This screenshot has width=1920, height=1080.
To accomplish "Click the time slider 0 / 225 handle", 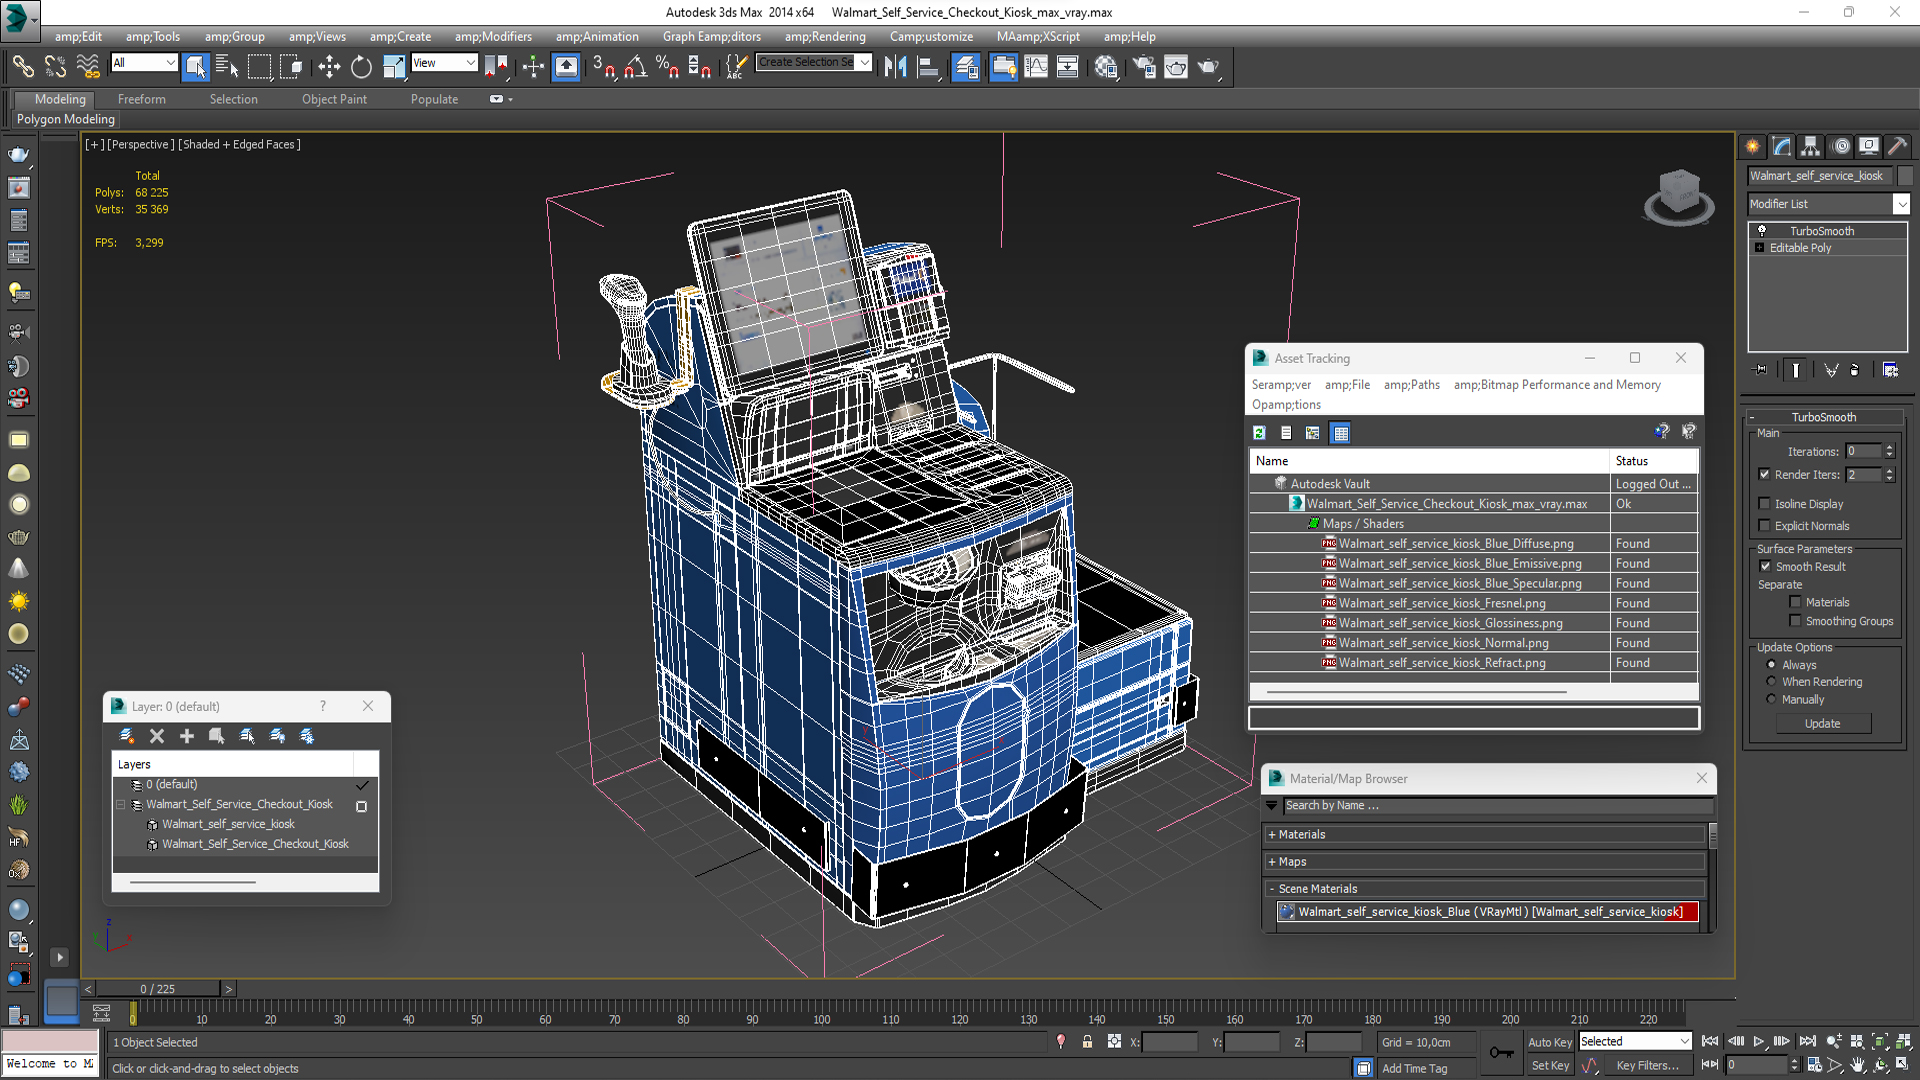I will tap(158, 989).
